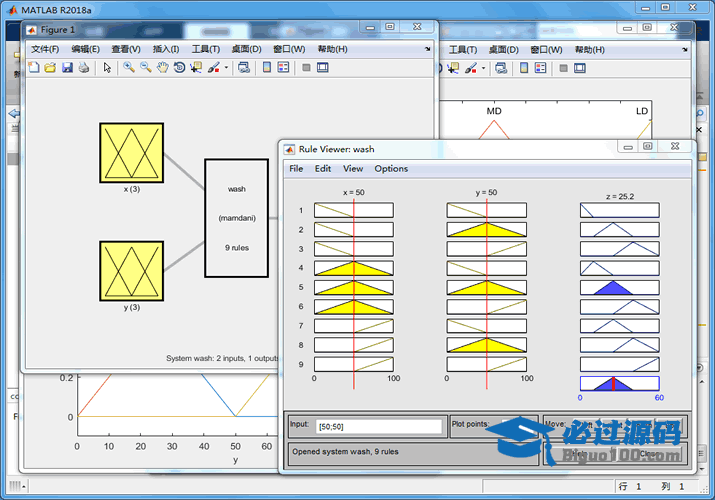Click Show Plot Tools icon in Figure 1
The width and height of the screenshot is (715, 500).
click(323, 67)
